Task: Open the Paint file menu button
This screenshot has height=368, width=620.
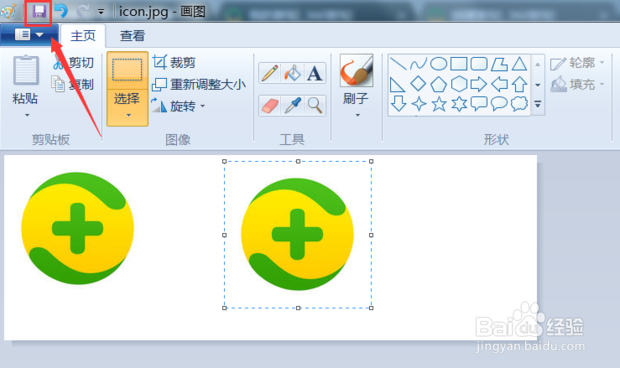Action: [x=29, y=35]
